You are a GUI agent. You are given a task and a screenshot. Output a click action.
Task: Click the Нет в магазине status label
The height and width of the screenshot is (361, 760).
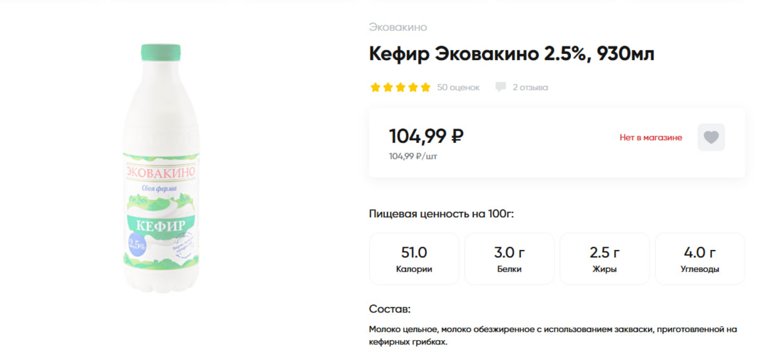[x=650, y=138]
